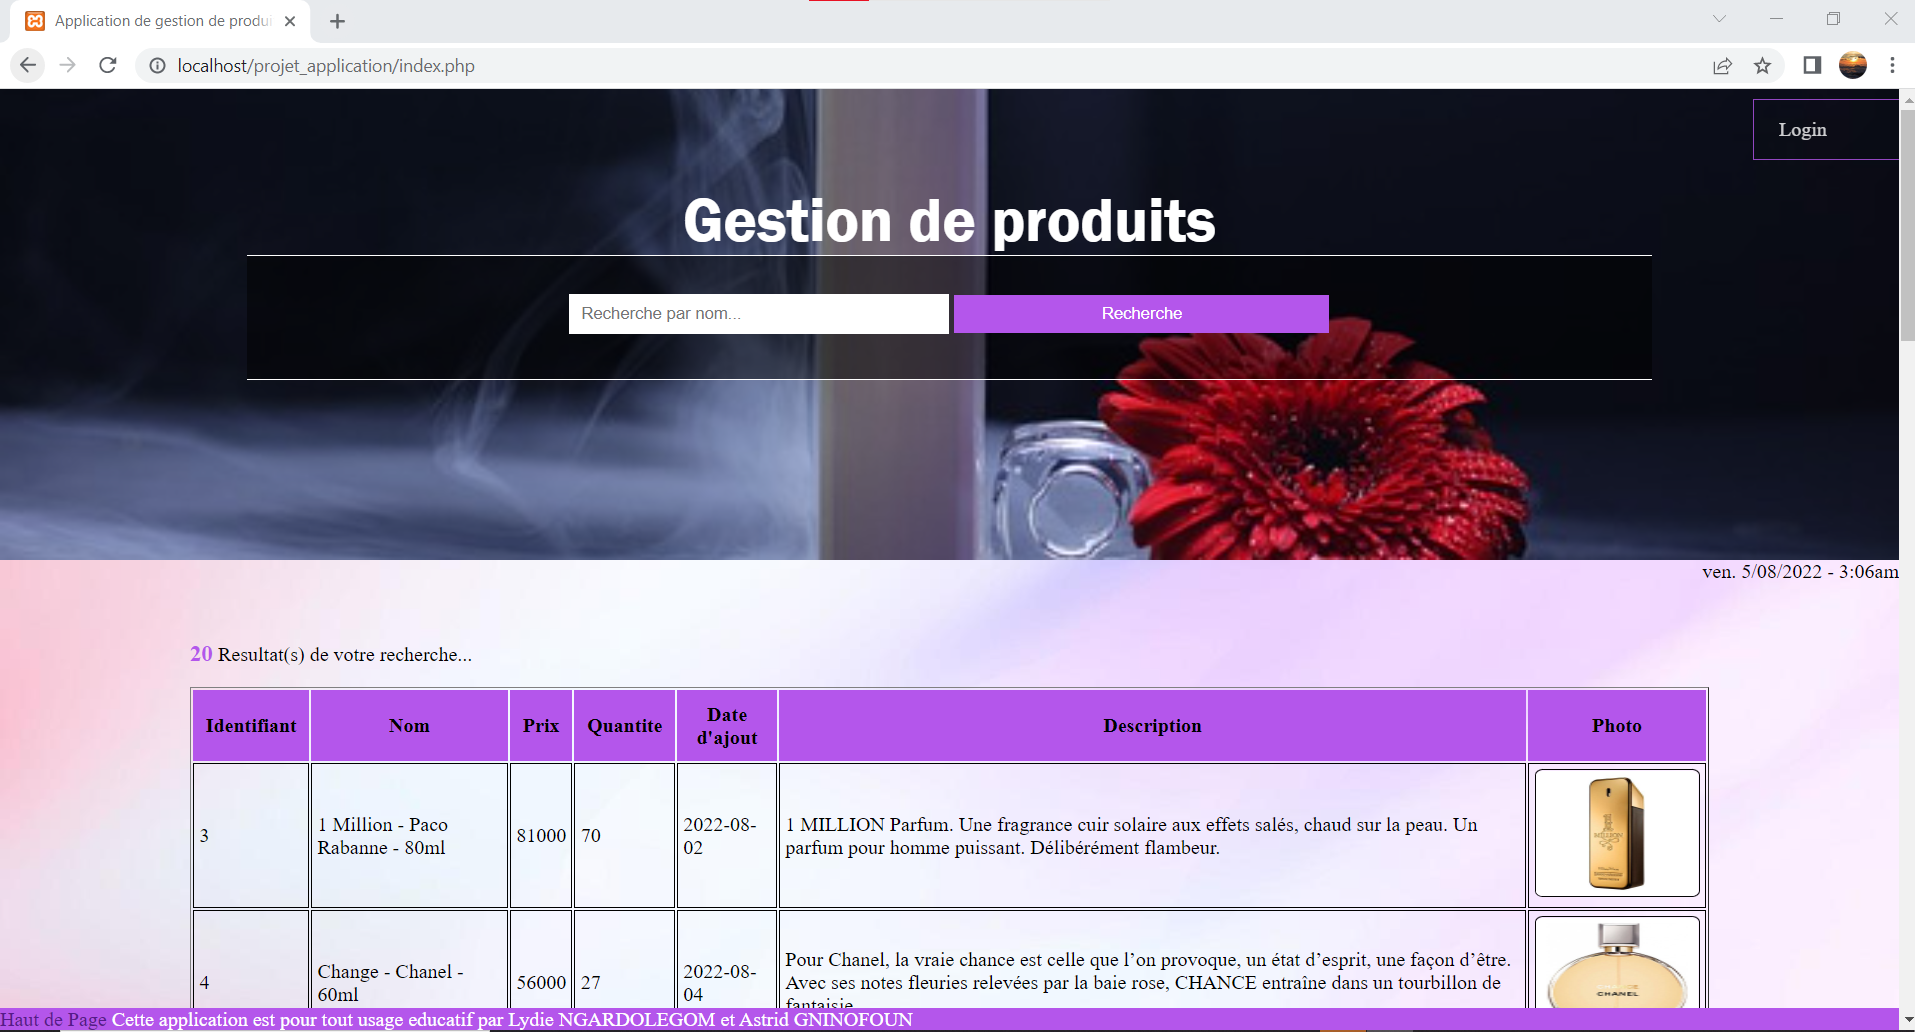
Task: Open the browser side panel
Action: pos(1810,66)
